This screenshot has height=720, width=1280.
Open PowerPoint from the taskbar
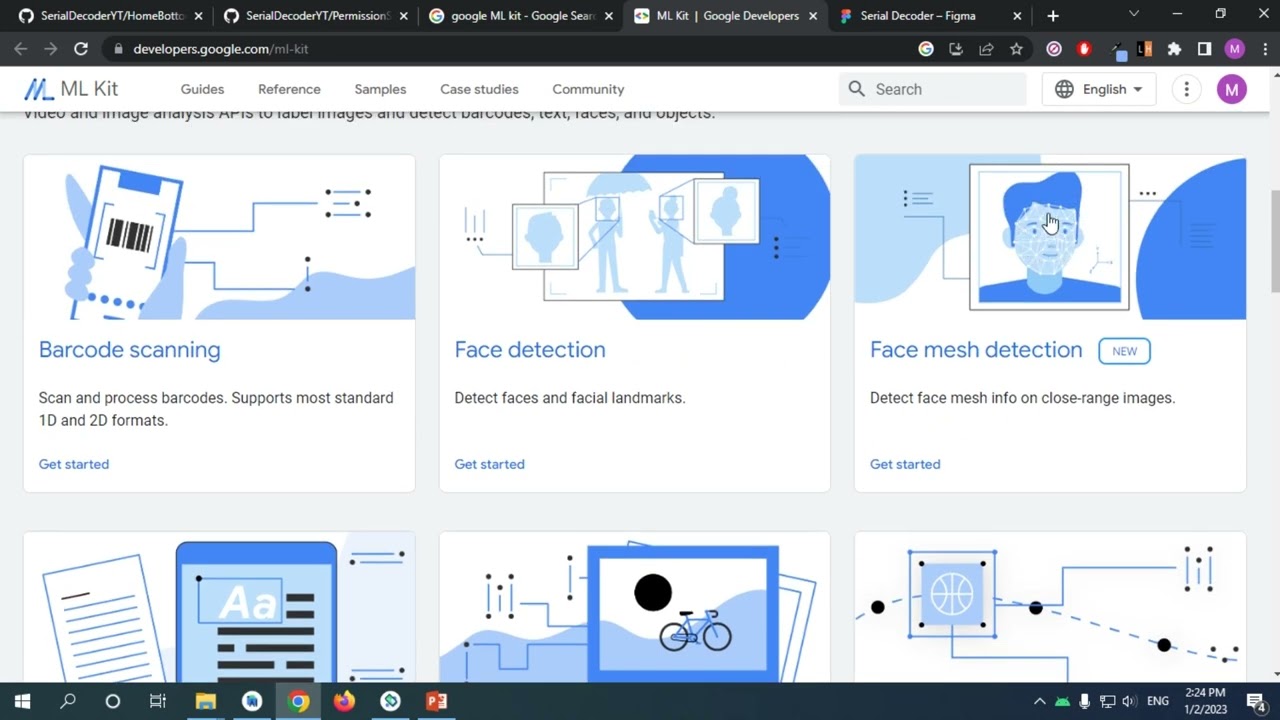[437, 701]
